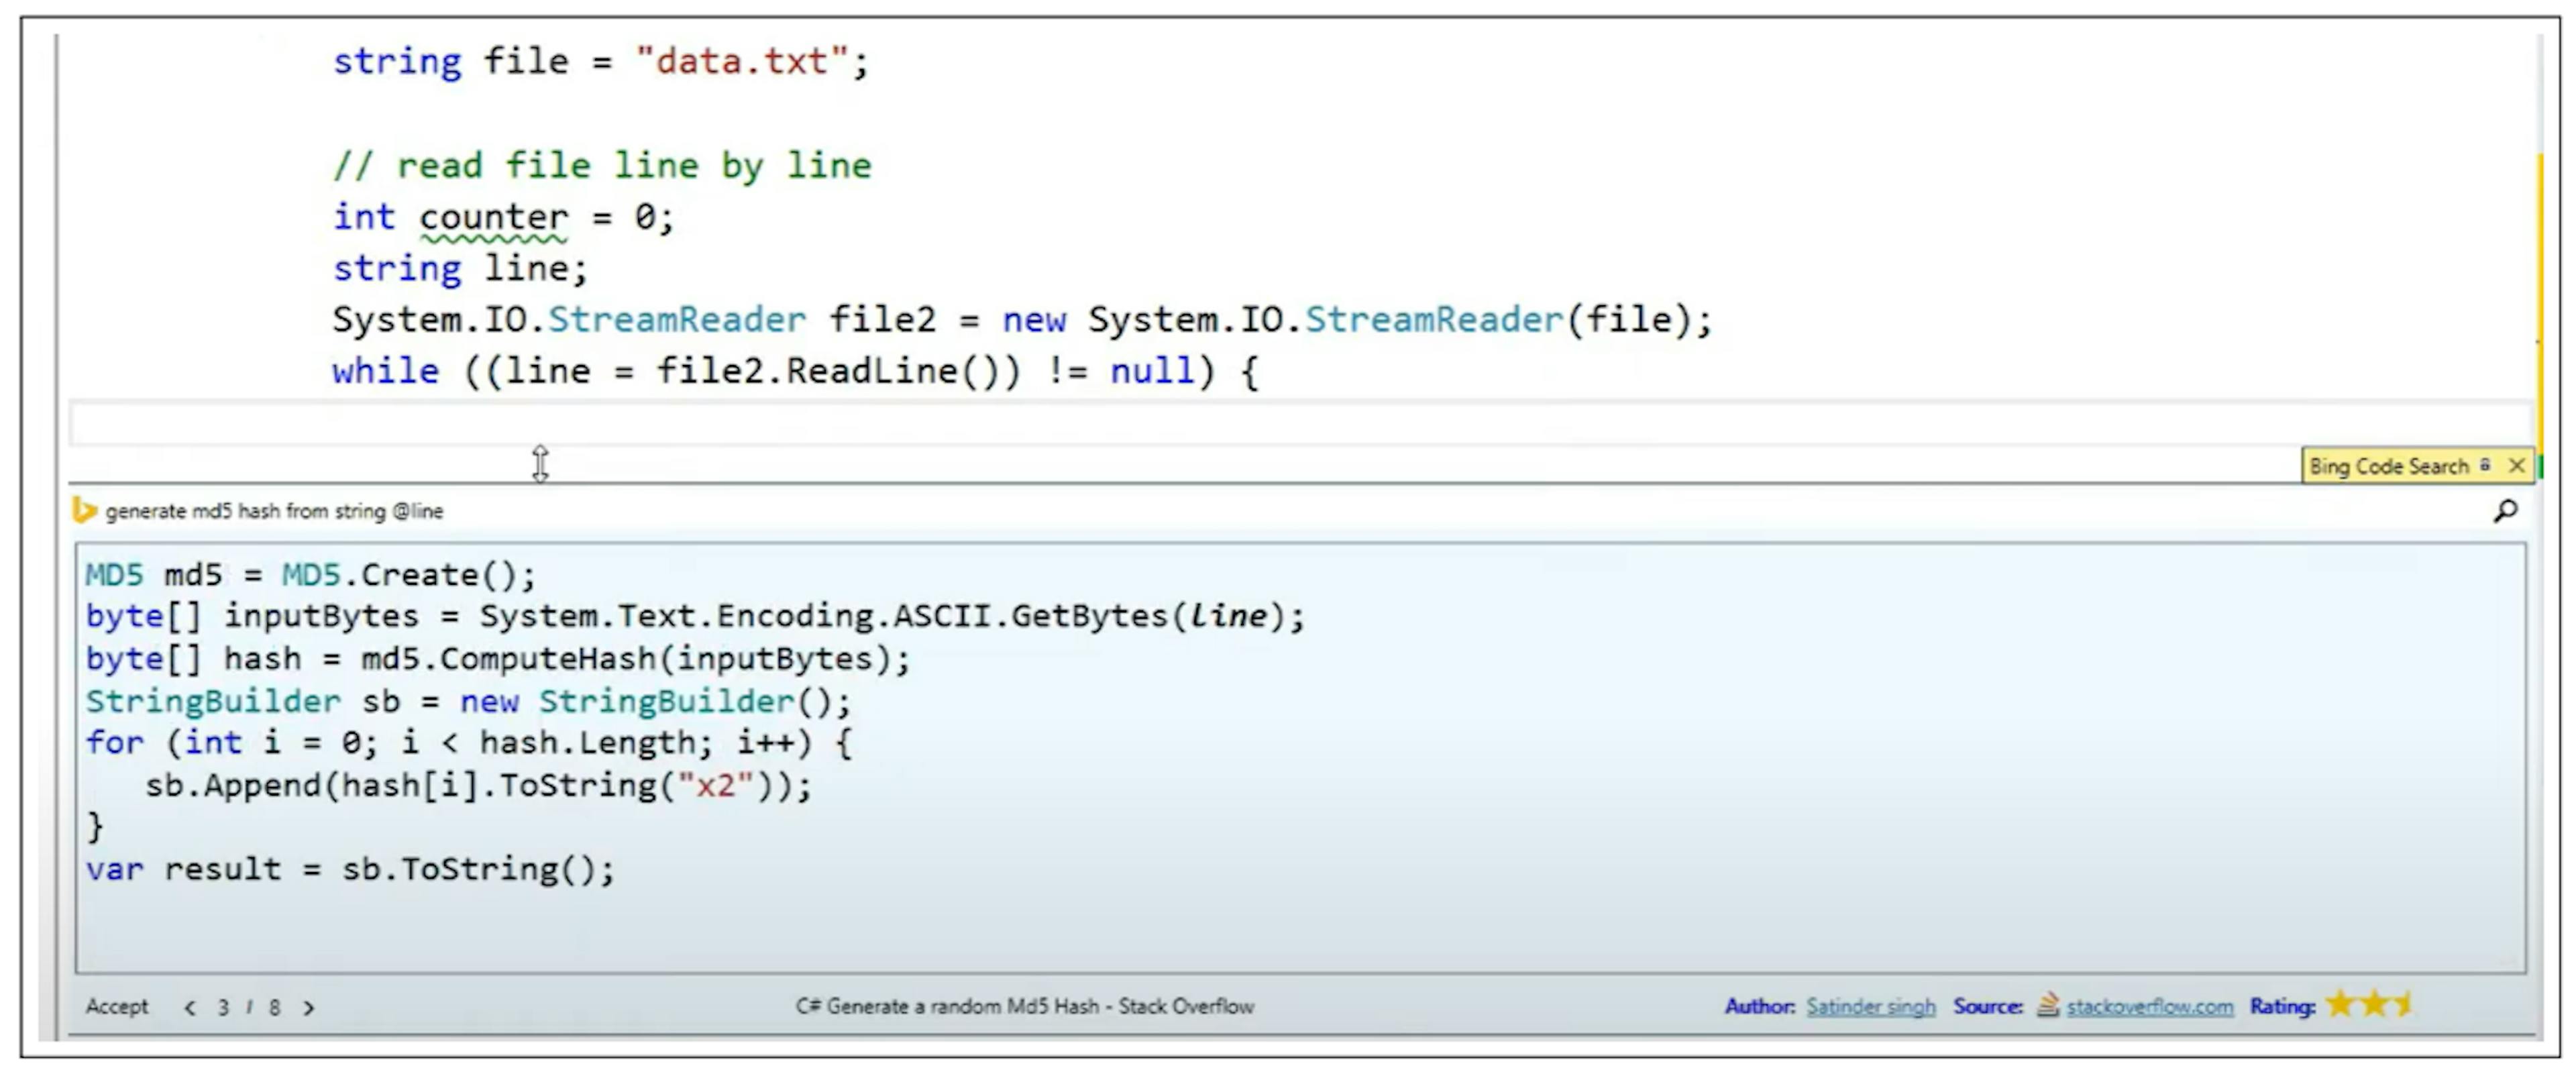
Task: Click the 'string file = "data.txt";' line
Action: click(x=601, y=62)
